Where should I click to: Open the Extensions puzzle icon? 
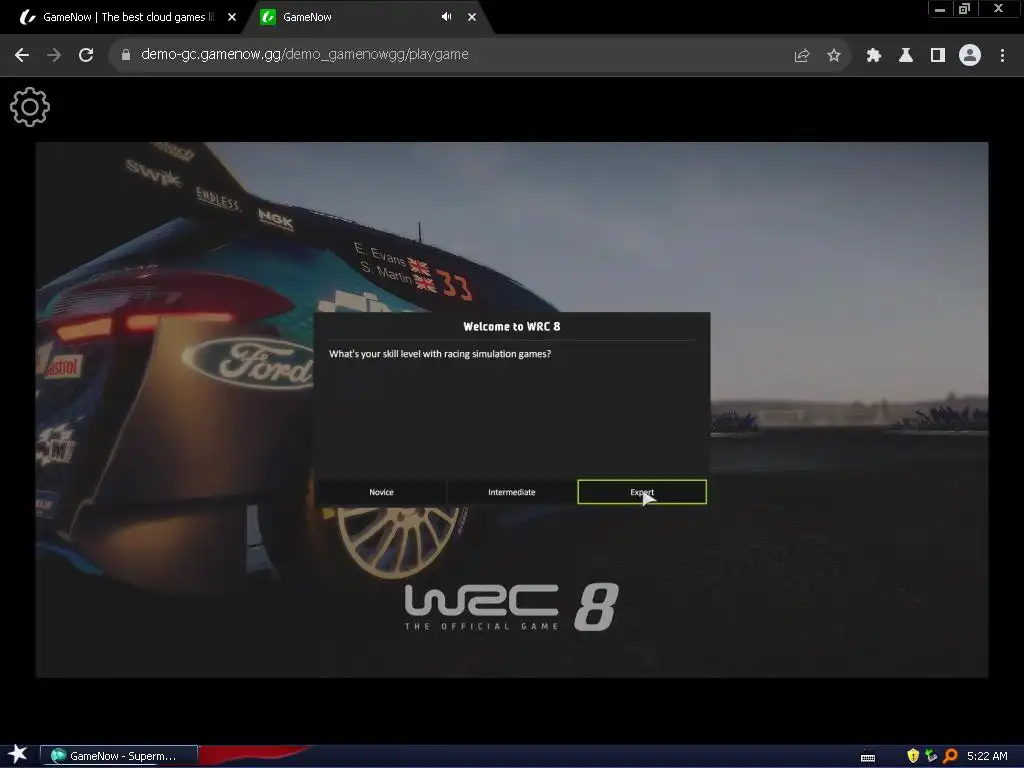tap(874, 56)
